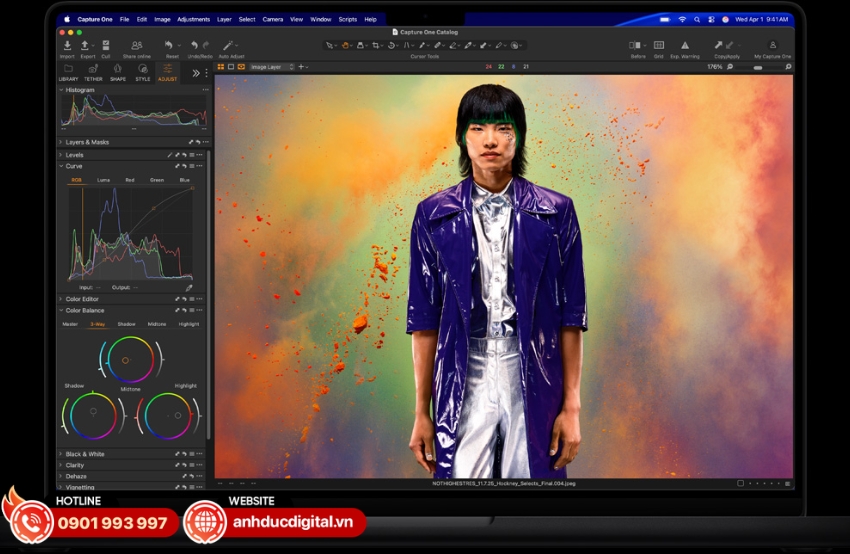850x554 pixels.
Task: Open macOS Spotlight search icon
Action: pos(697,20)
